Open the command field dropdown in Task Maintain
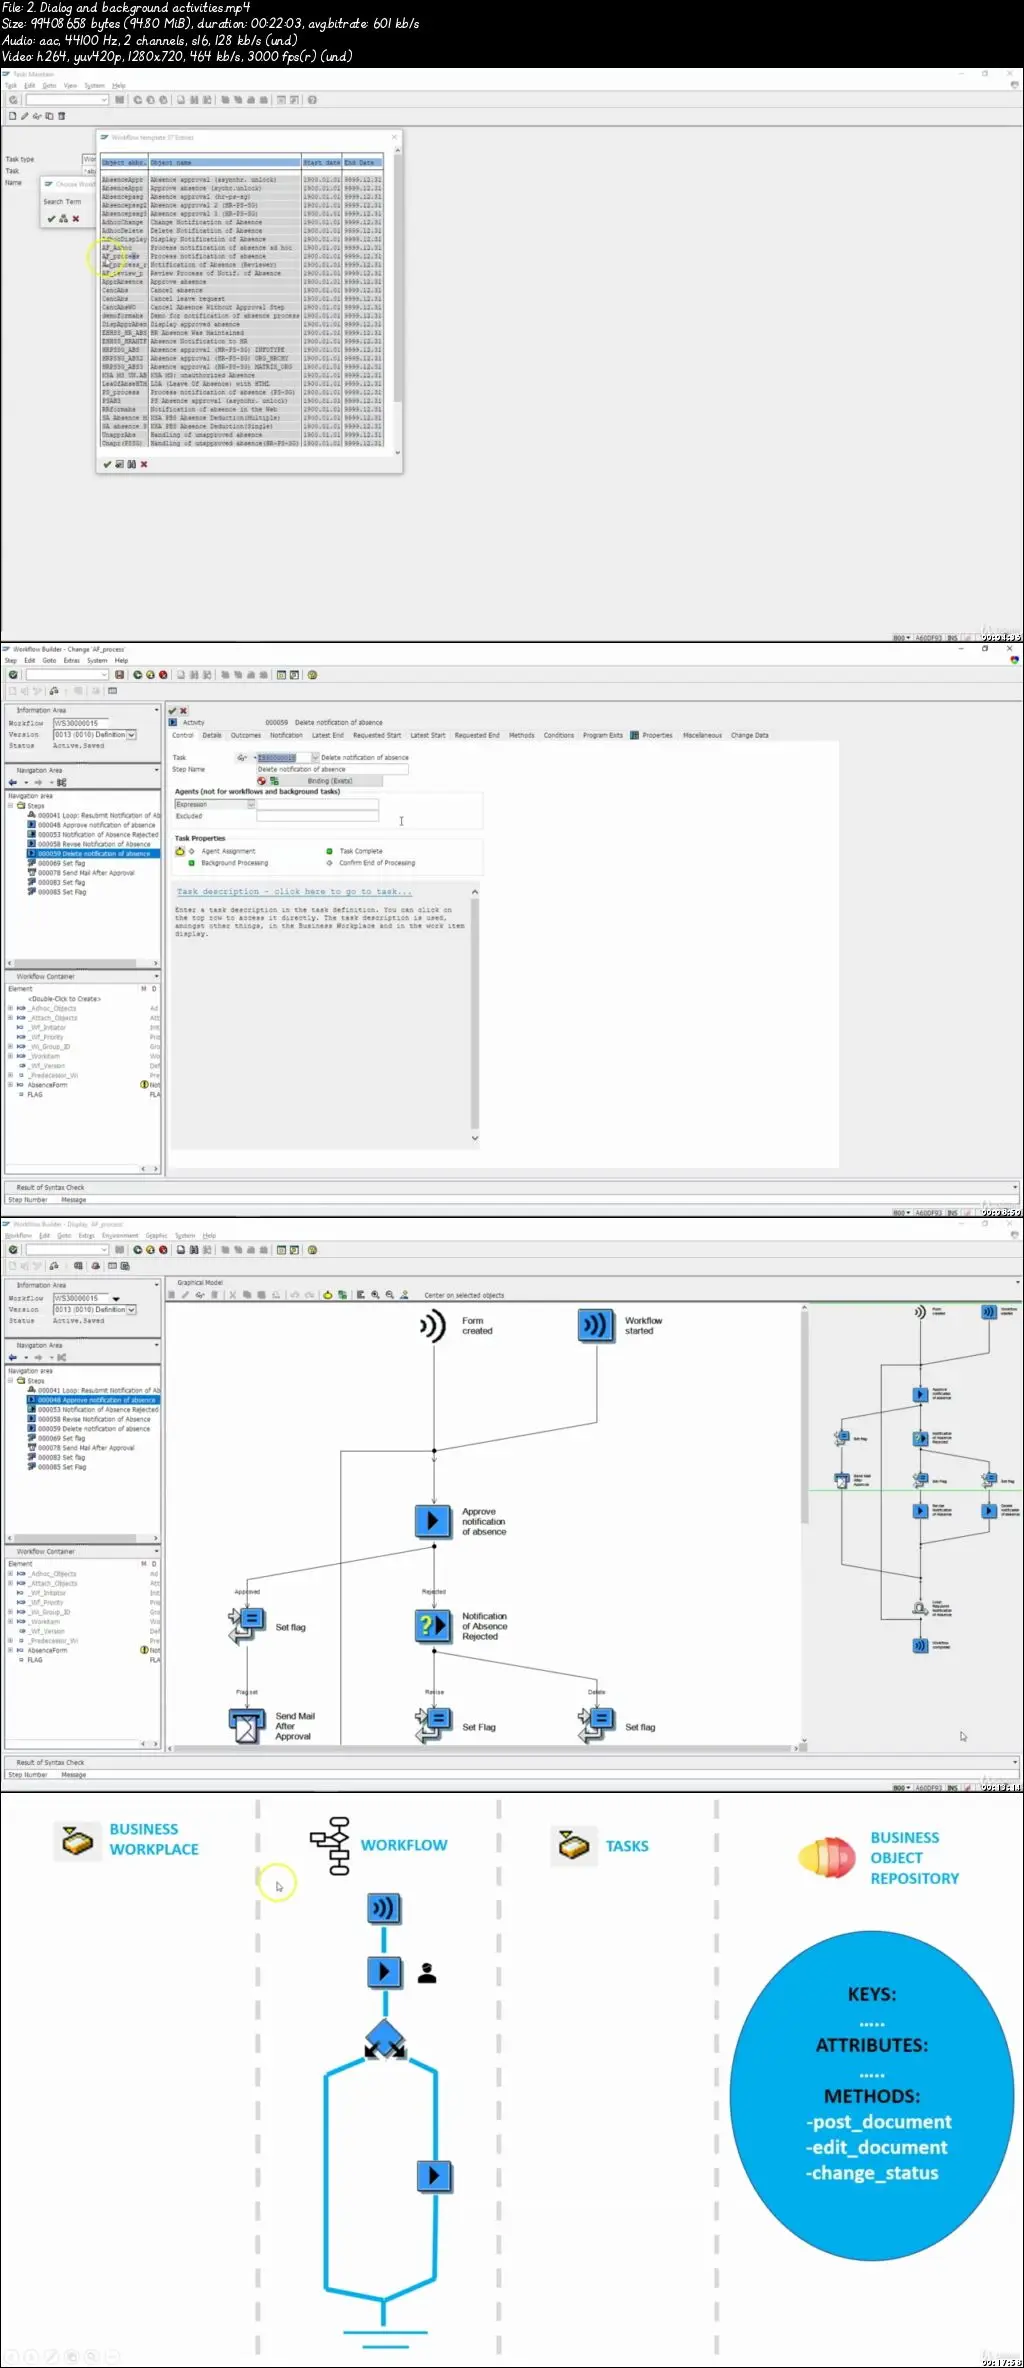The image size is (1024, 2368). (104, 100)
